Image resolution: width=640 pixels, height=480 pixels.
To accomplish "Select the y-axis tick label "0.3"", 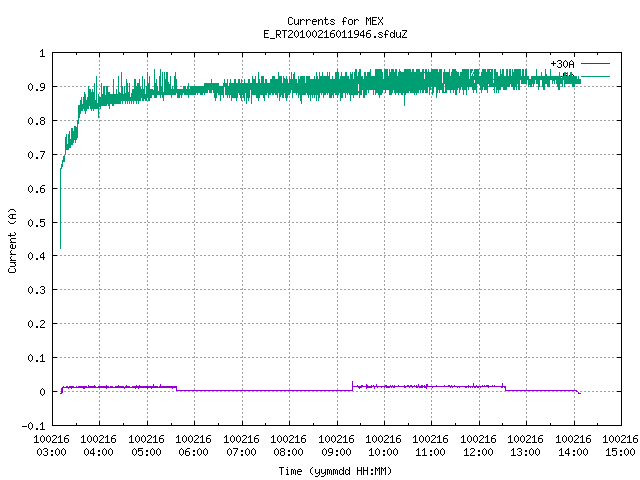I will 37,290.
